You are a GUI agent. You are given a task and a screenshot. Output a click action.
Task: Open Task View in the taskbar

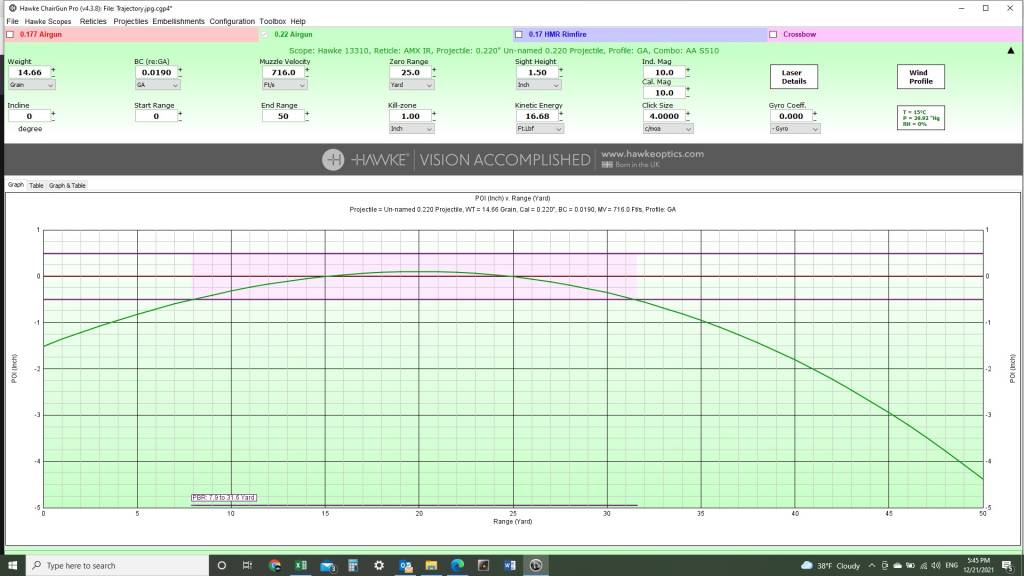248,566
